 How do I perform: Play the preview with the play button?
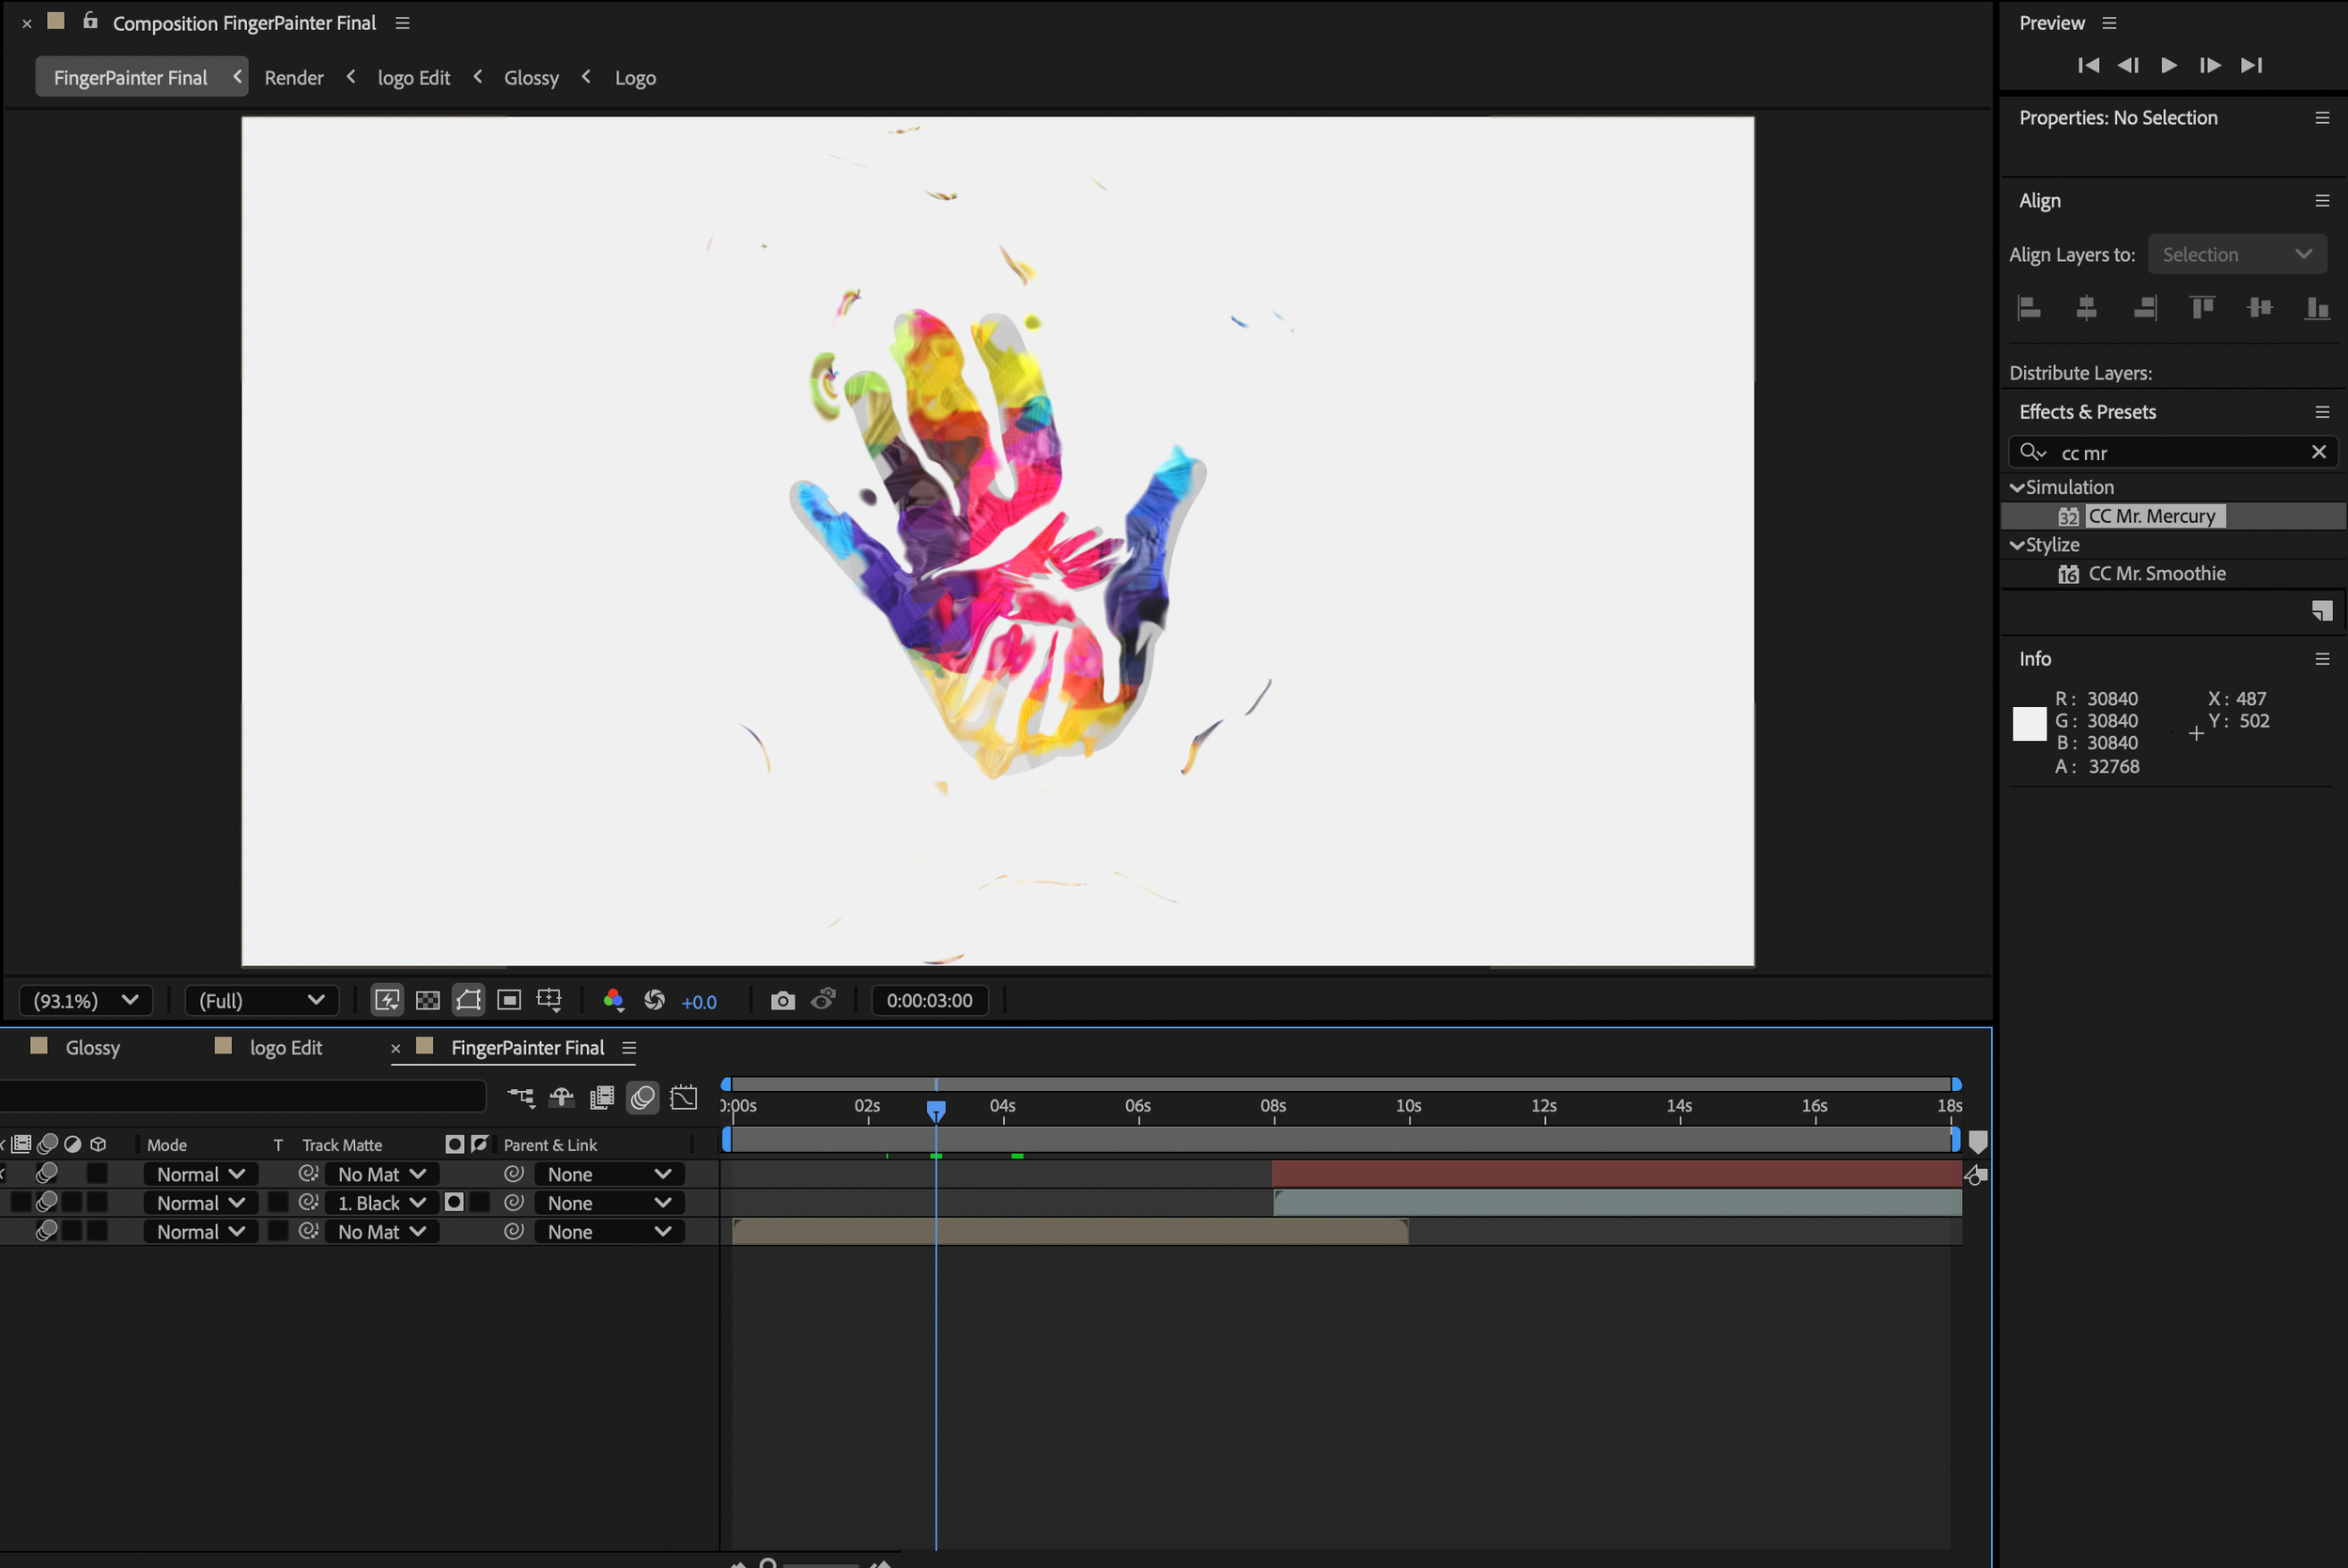pos(2168,65)
